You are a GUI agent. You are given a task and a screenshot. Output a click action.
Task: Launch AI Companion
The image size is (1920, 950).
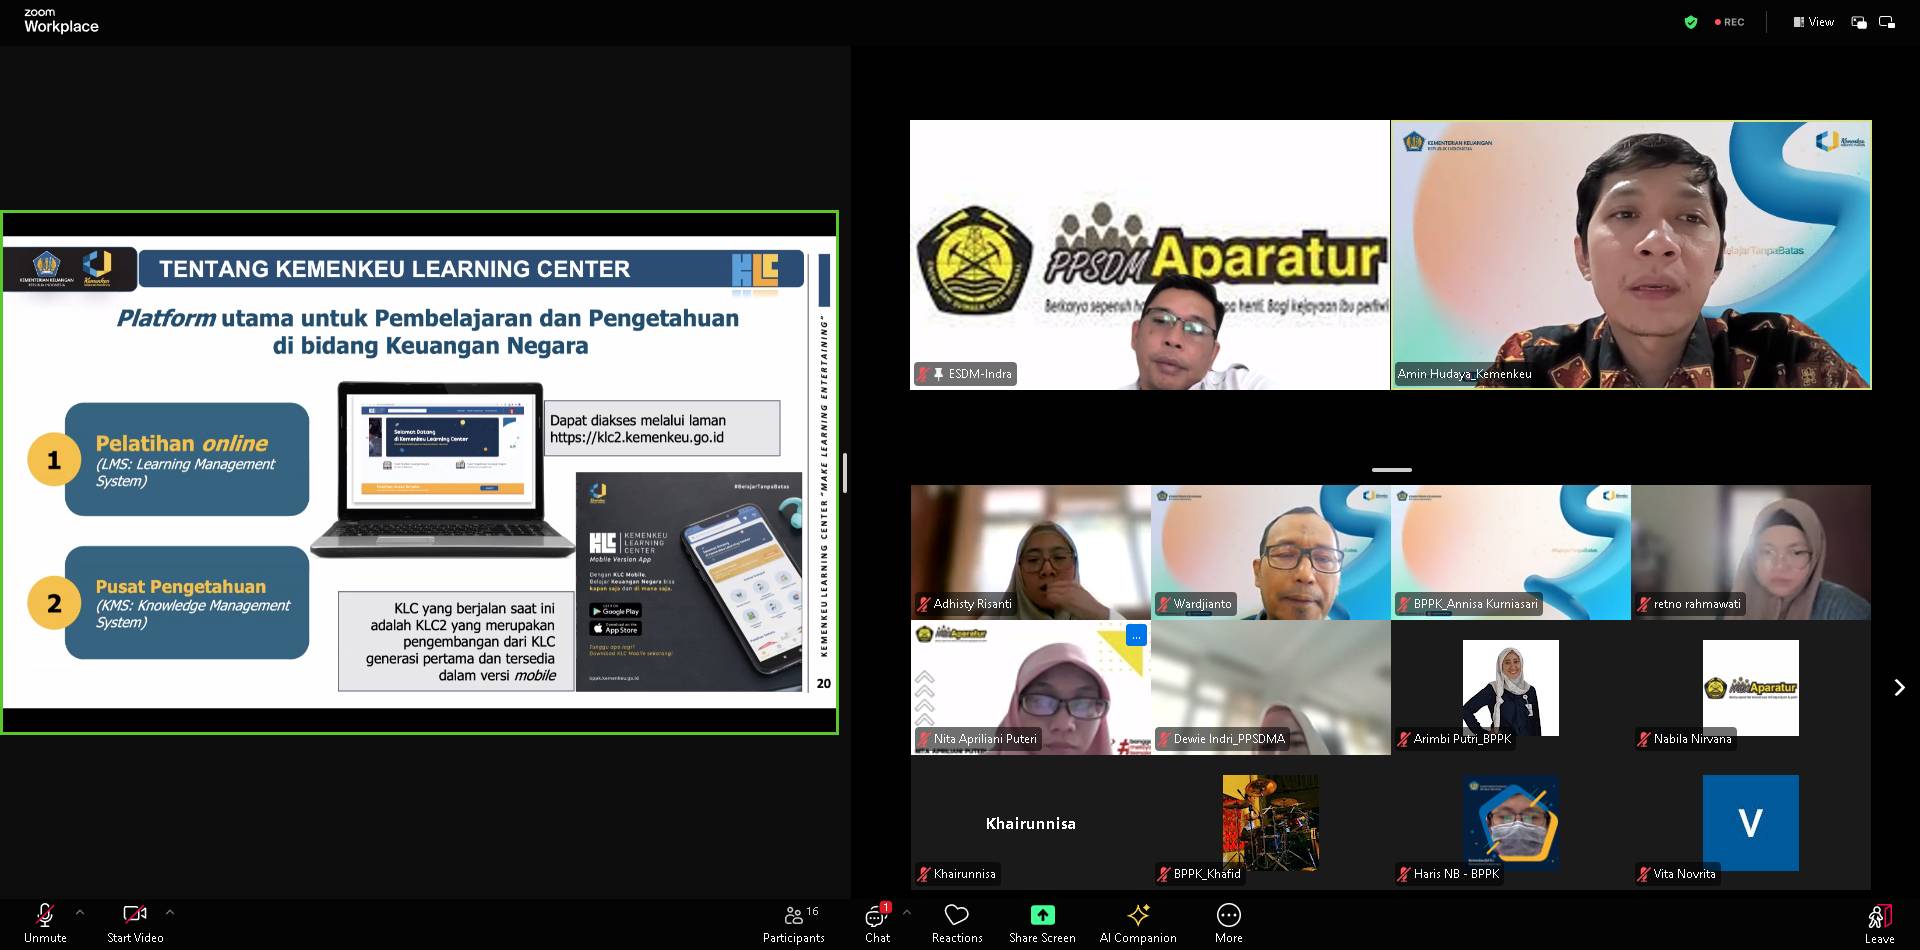(x=1138, y=922)
